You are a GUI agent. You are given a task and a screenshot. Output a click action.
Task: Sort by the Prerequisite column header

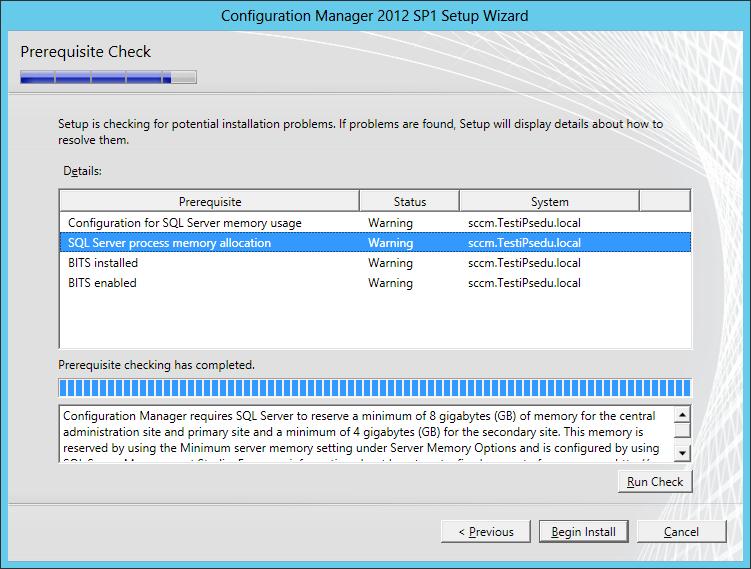pos(210,201)
